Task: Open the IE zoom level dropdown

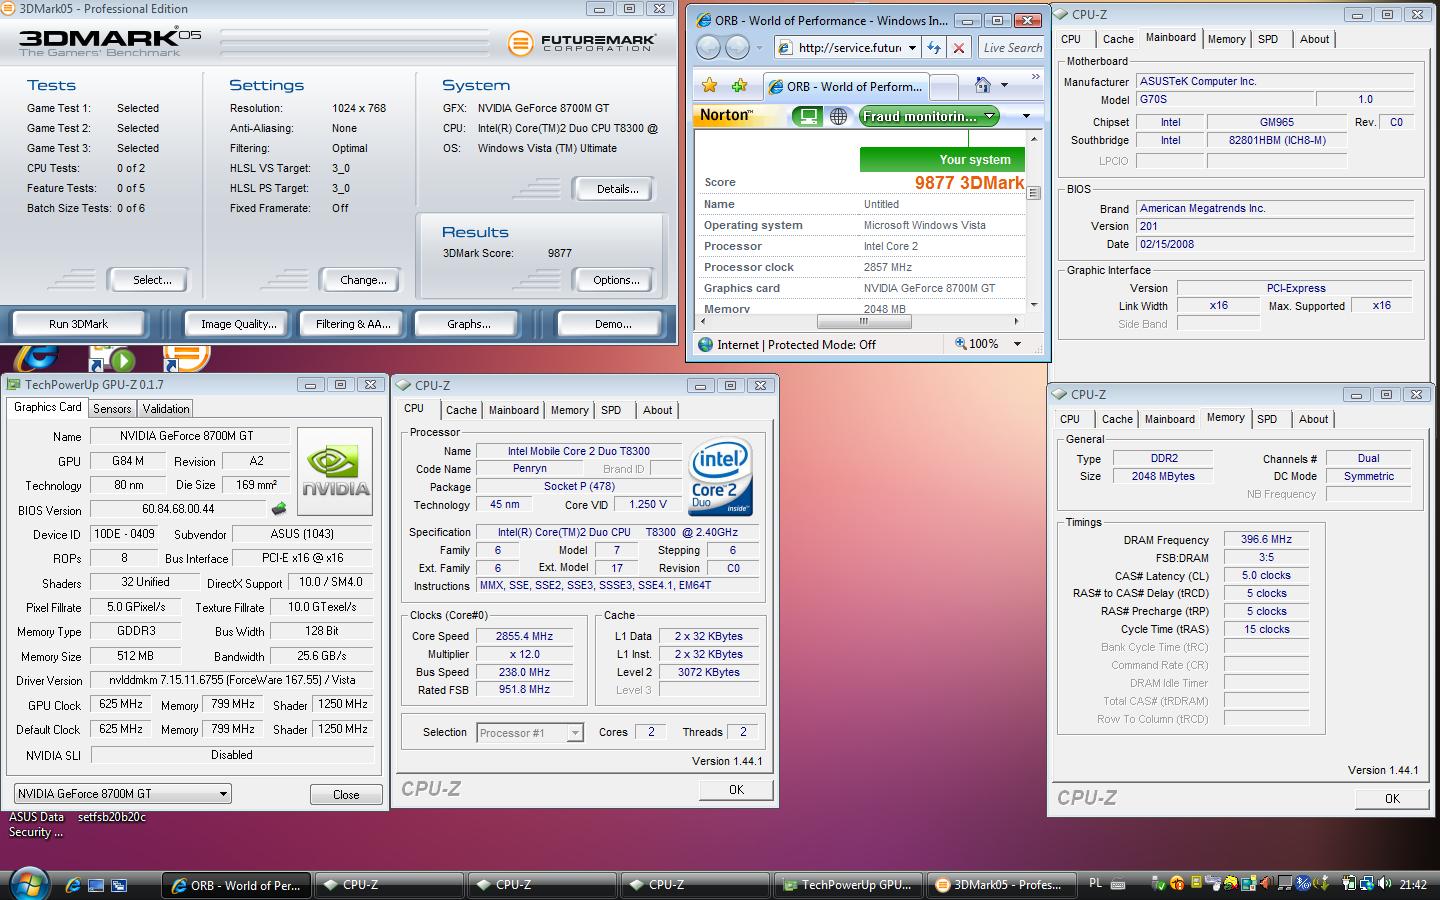Action: (x=1017, y=344)
